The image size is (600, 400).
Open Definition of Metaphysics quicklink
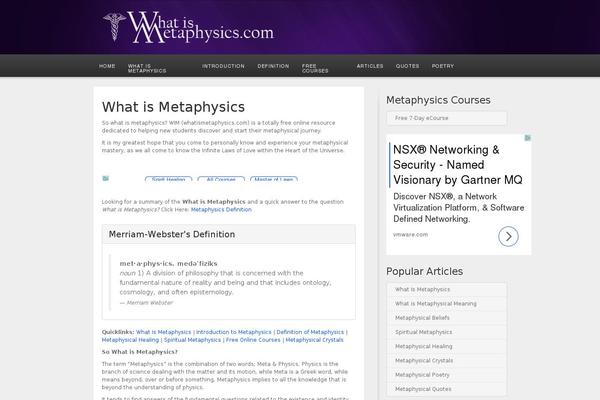(x=310, y=332)
